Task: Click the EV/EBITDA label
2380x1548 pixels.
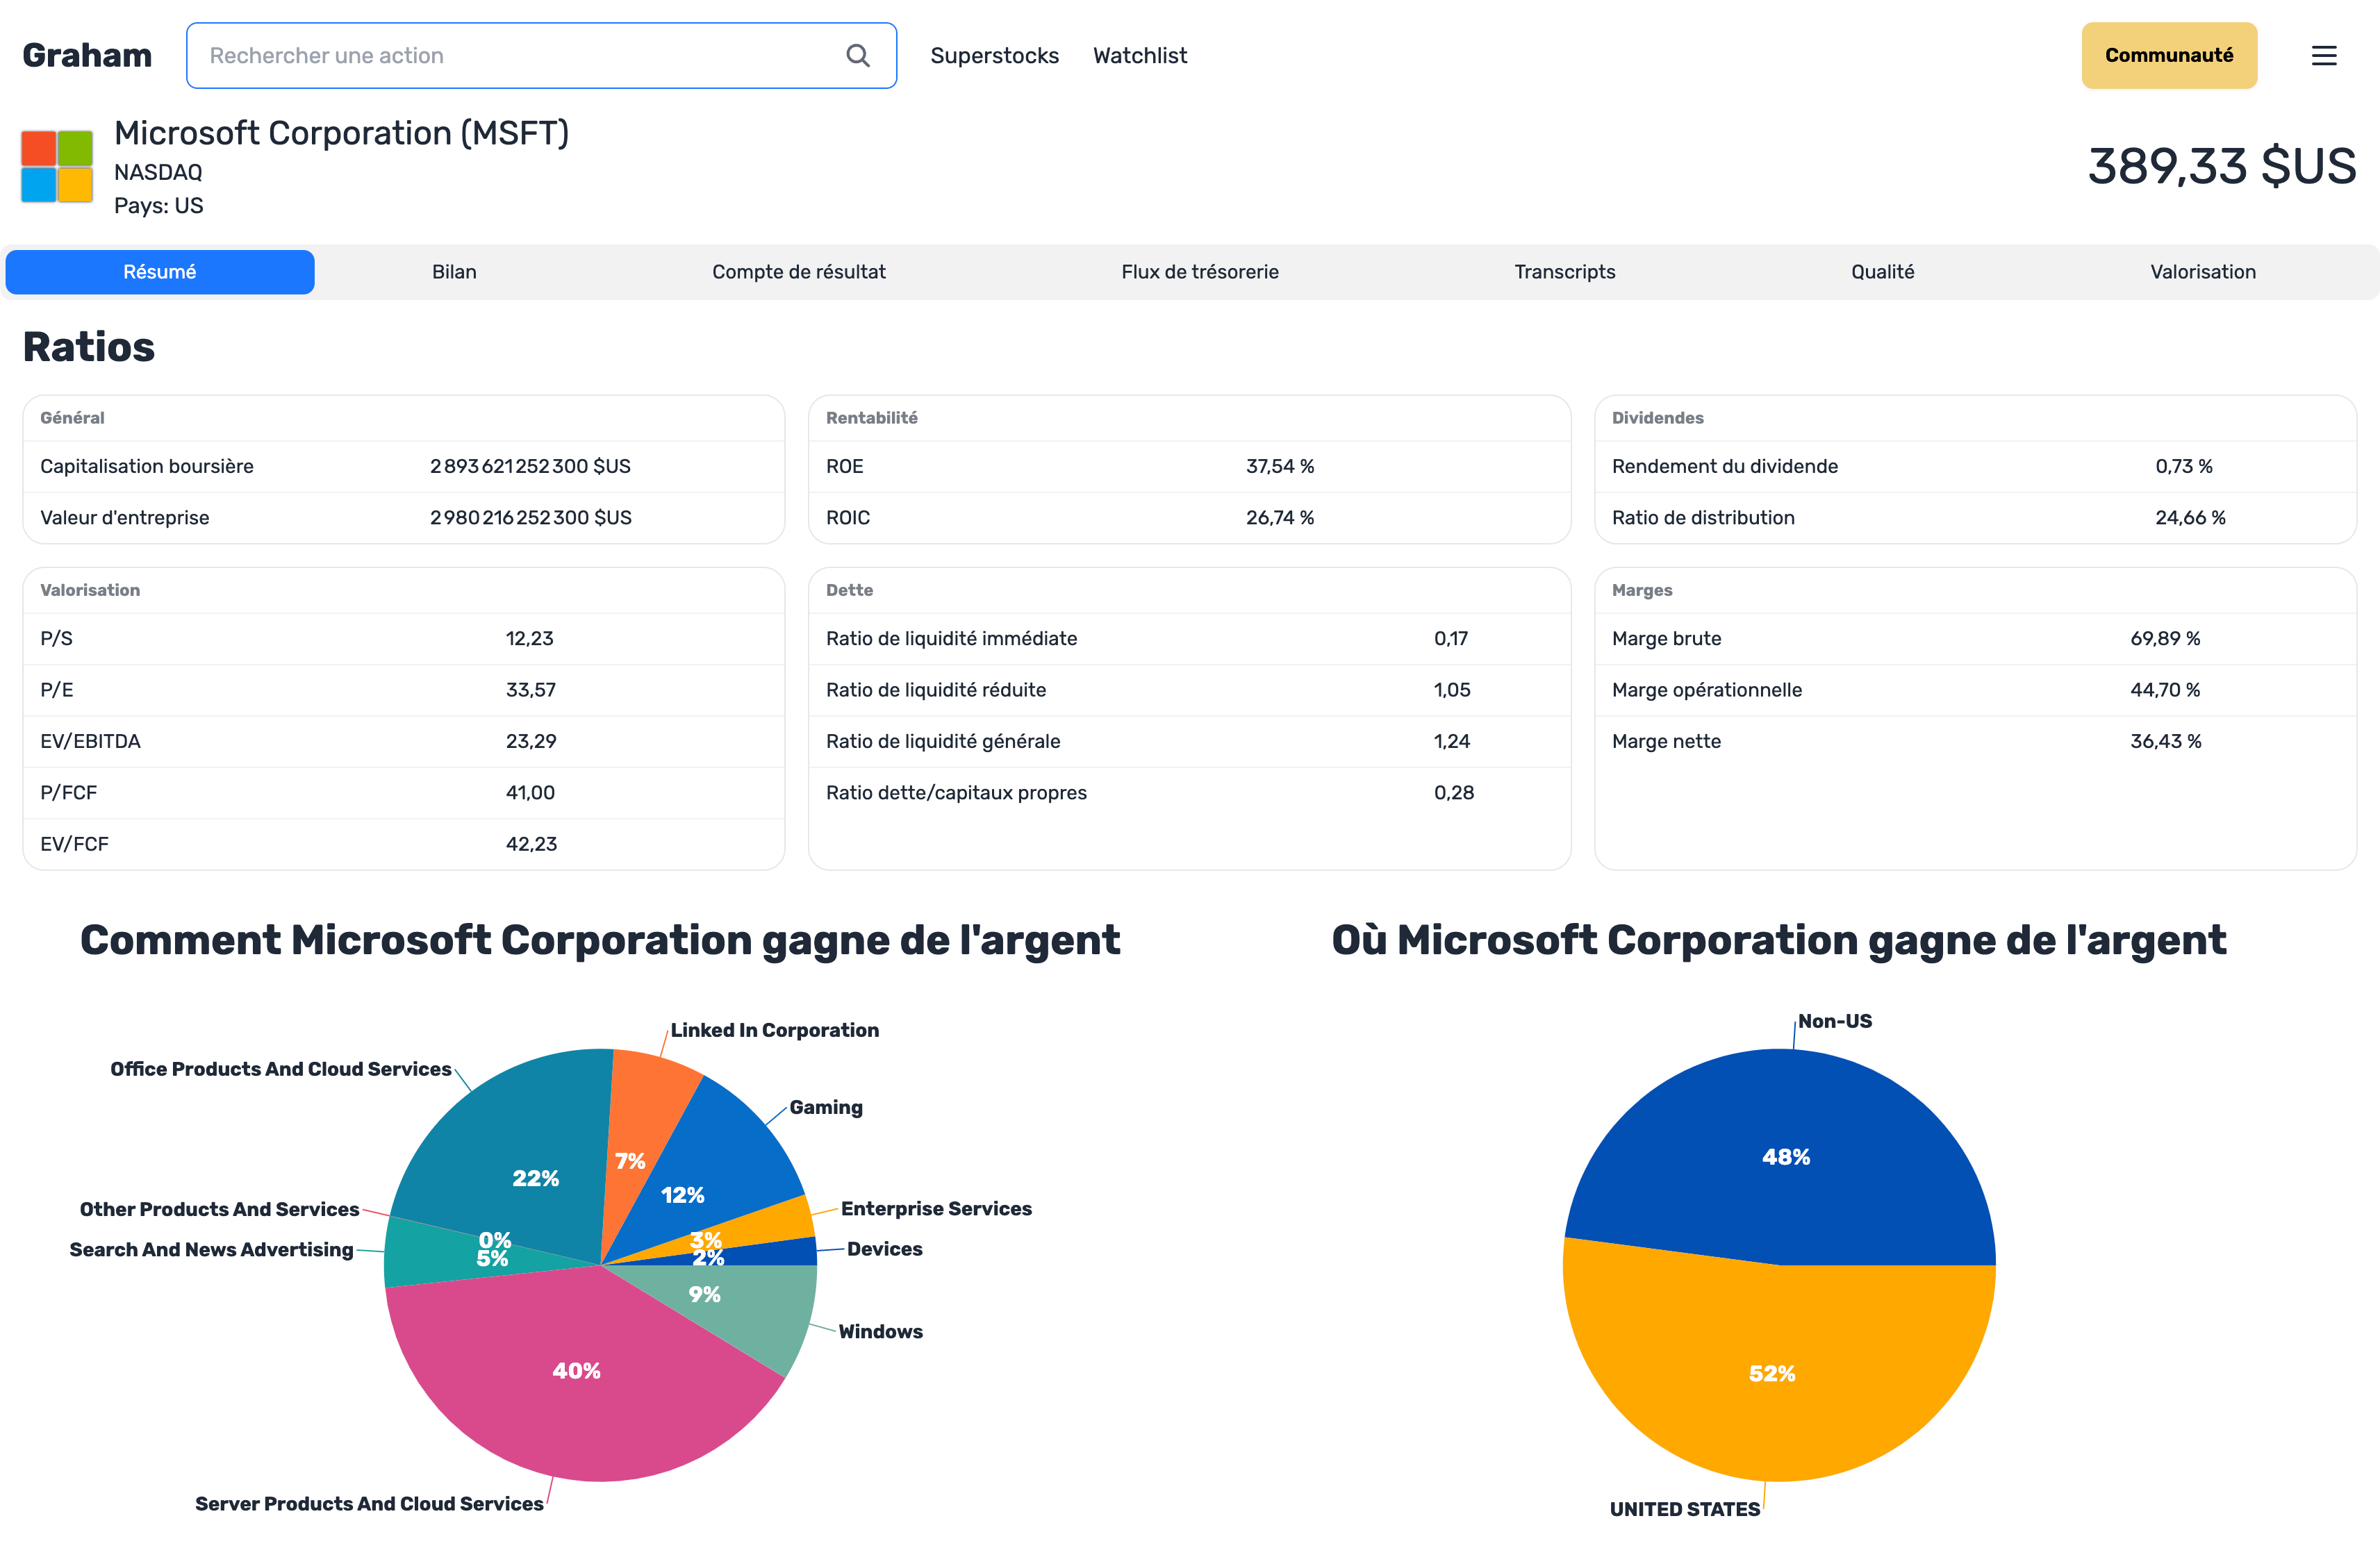Action: (90, 741)
